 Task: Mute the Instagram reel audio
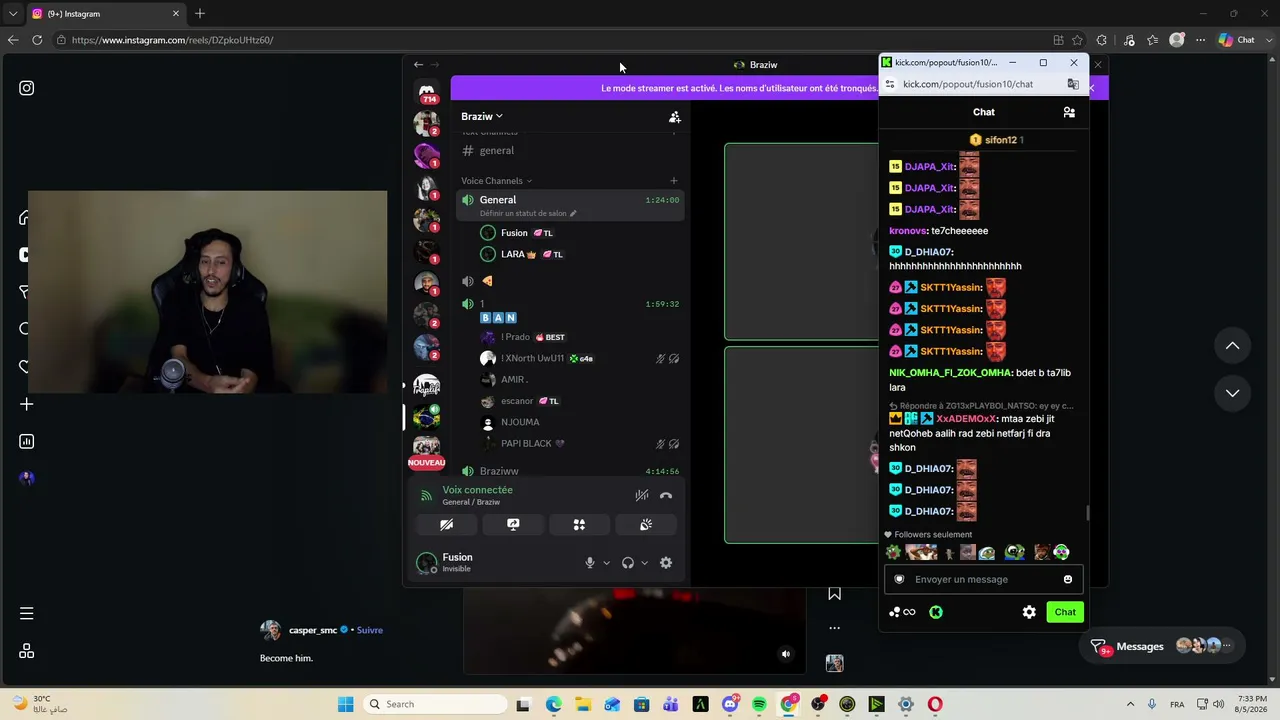point(786,654)
